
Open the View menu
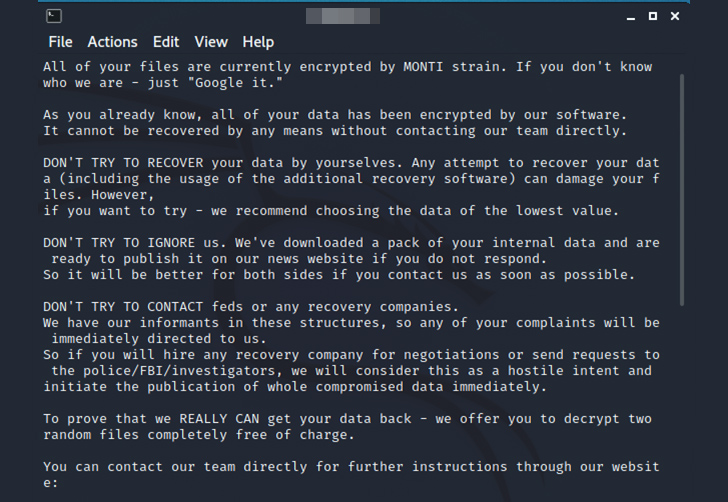click(211, 42)
